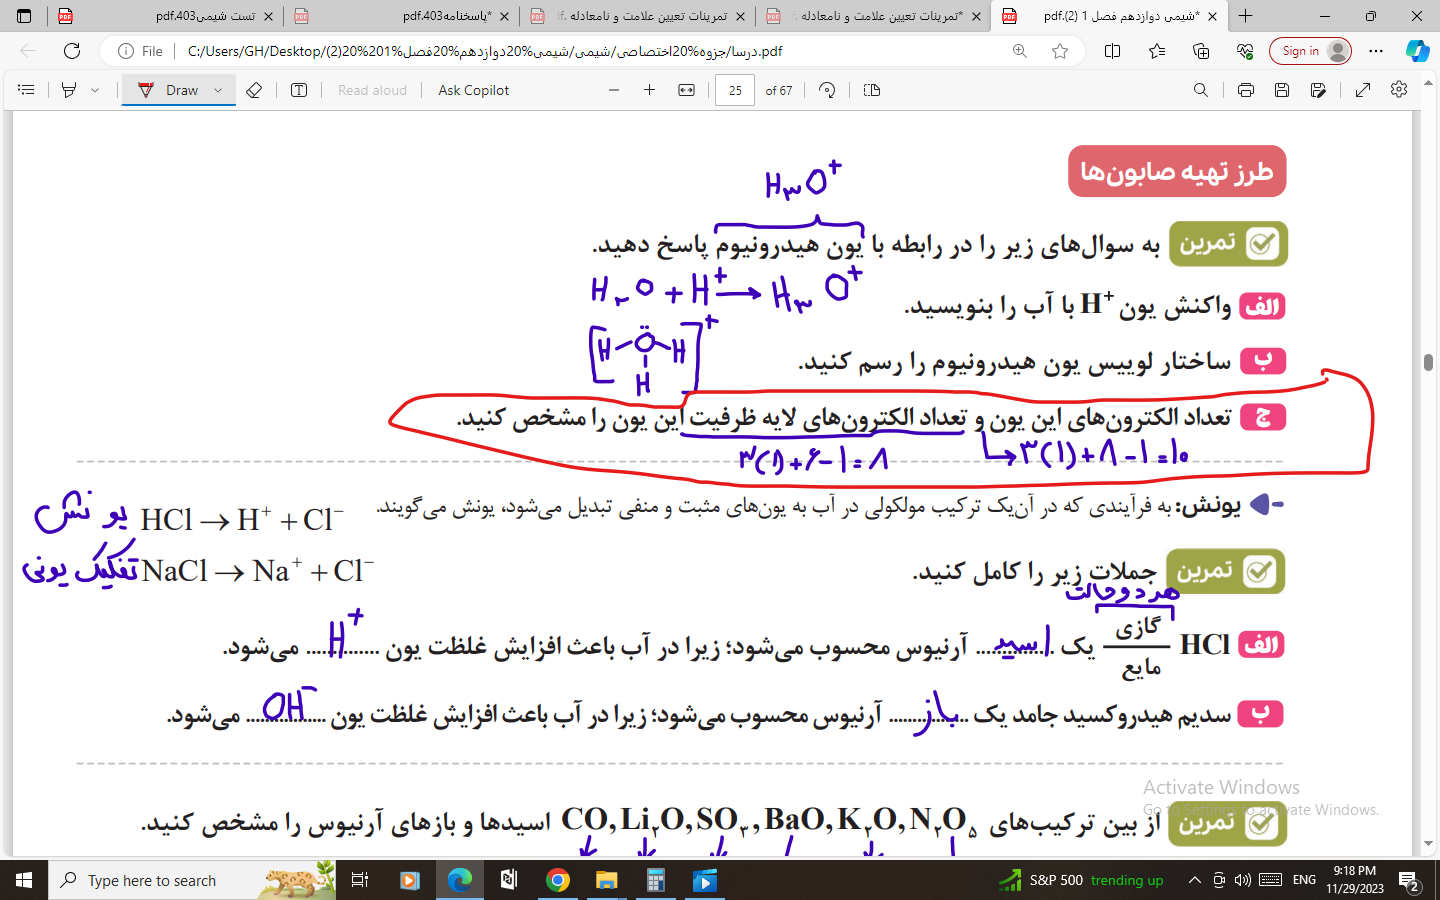Rotate the PDF page
This screenshot has width=1440, height=900.
point(827,90)
